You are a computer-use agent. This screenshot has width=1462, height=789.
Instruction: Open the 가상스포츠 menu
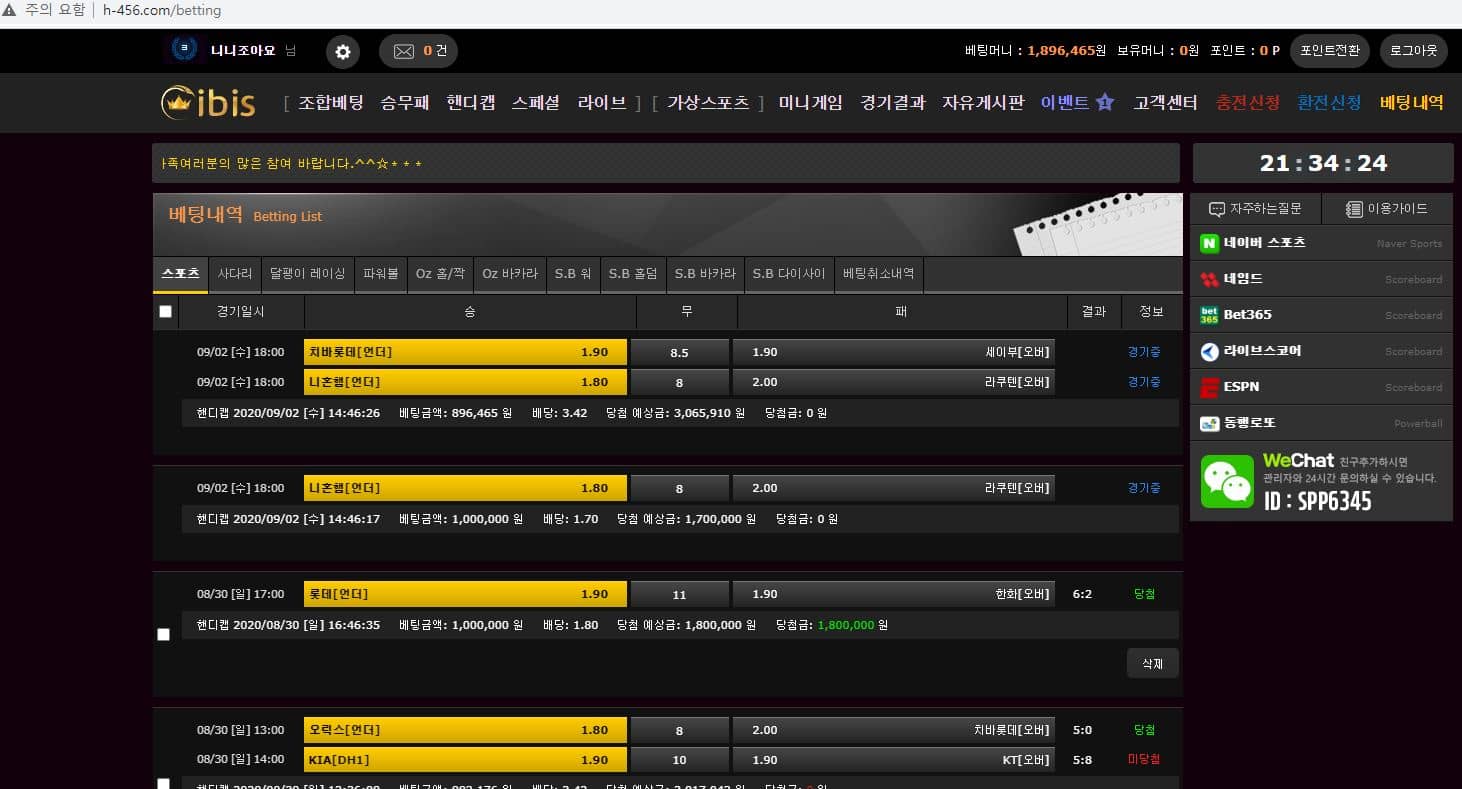tap(708, 102)
